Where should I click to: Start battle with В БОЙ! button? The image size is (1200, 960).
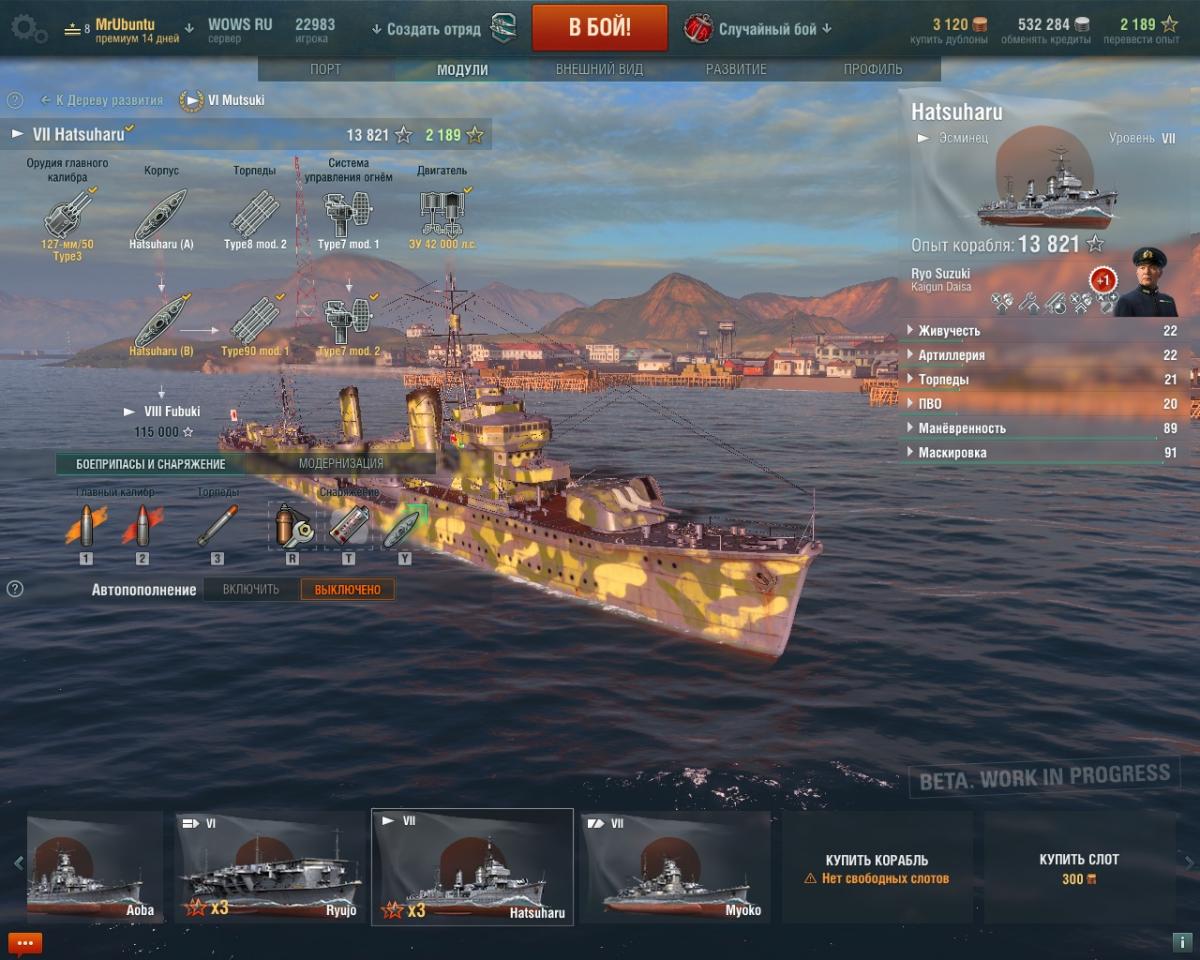(x=600, y=28)
